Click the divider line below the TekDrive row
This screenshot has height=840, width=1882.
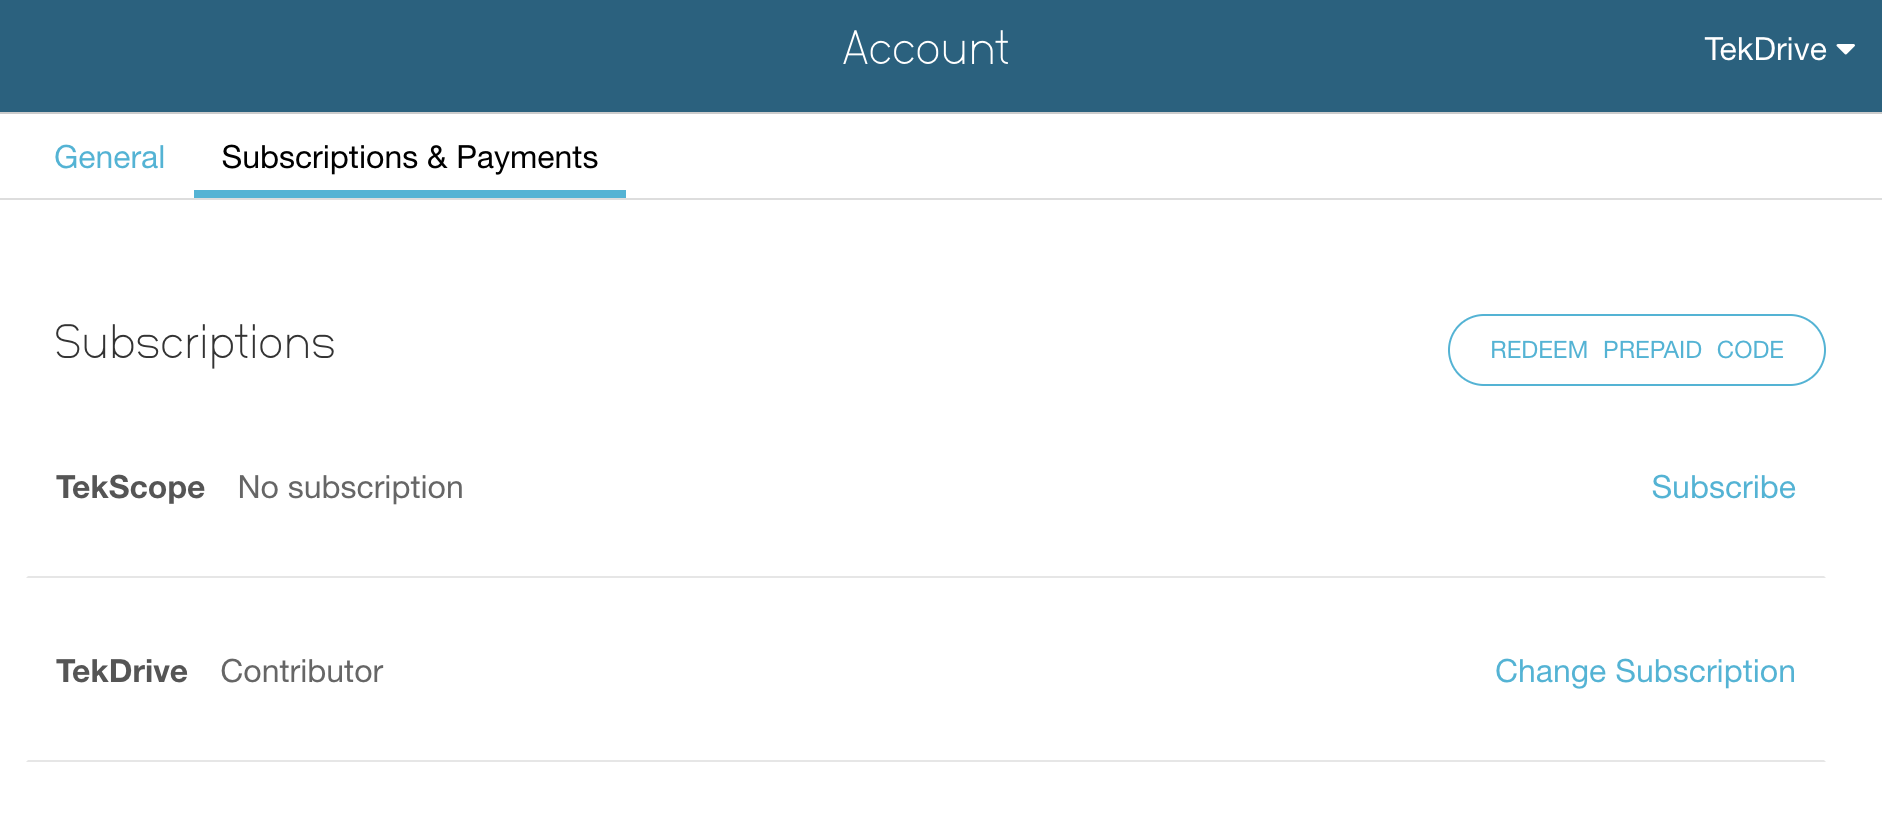[x=925, y=761]
